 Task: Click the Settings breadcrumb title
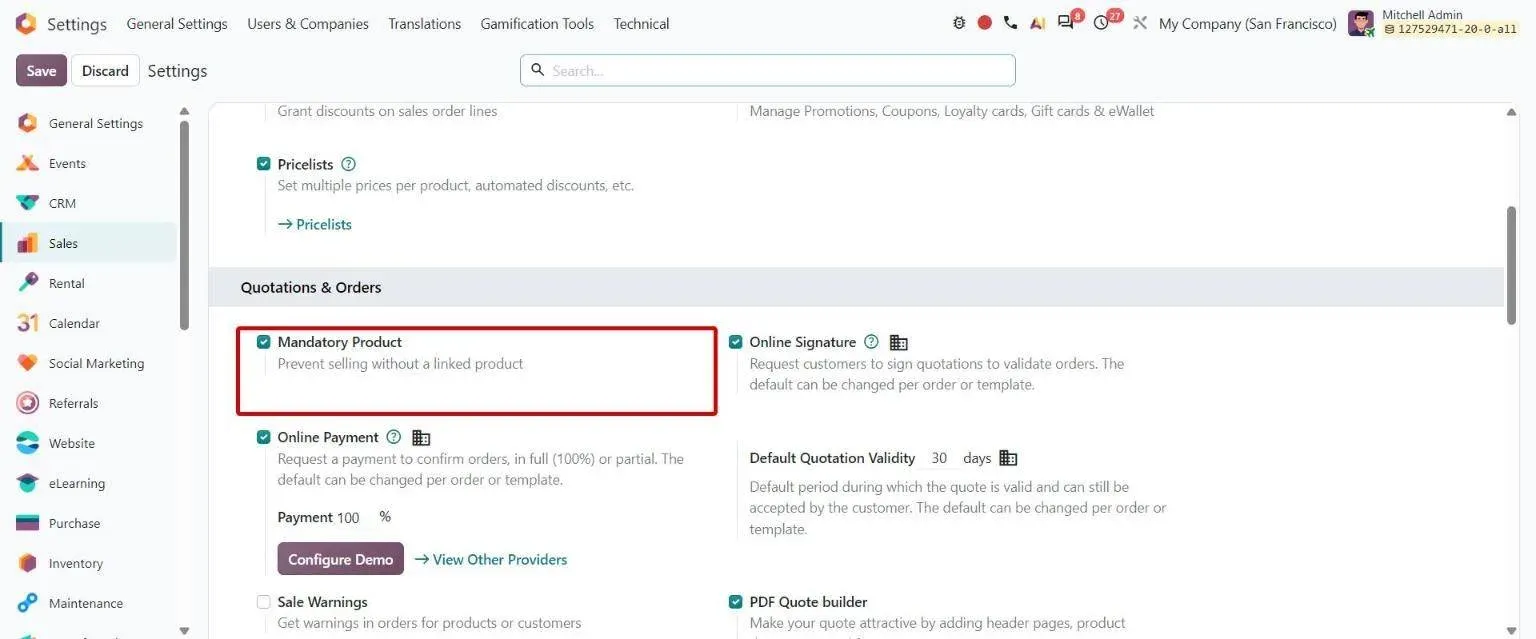[177, 70]
